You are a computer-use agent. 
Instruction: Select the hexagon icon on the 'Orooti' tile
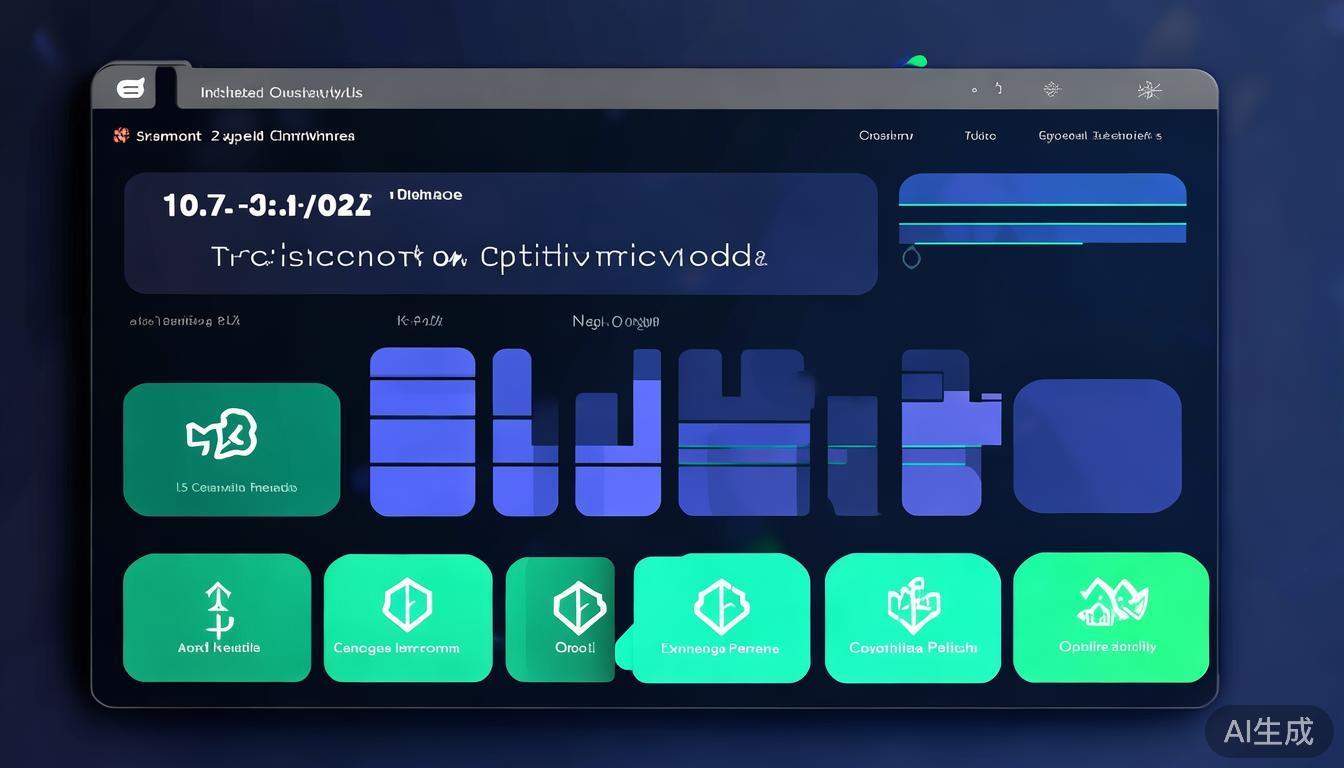[578, 606]
